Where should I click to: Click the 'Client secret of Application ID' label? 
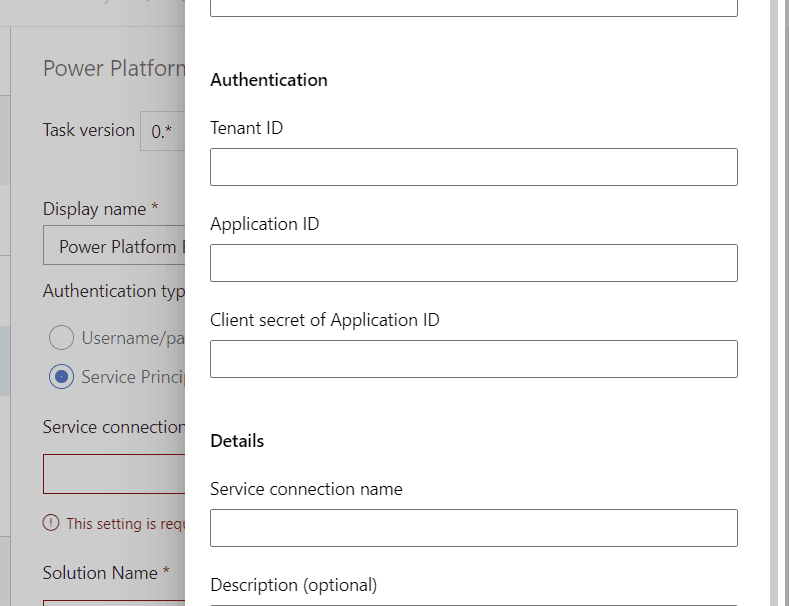(x=325, y=320)
